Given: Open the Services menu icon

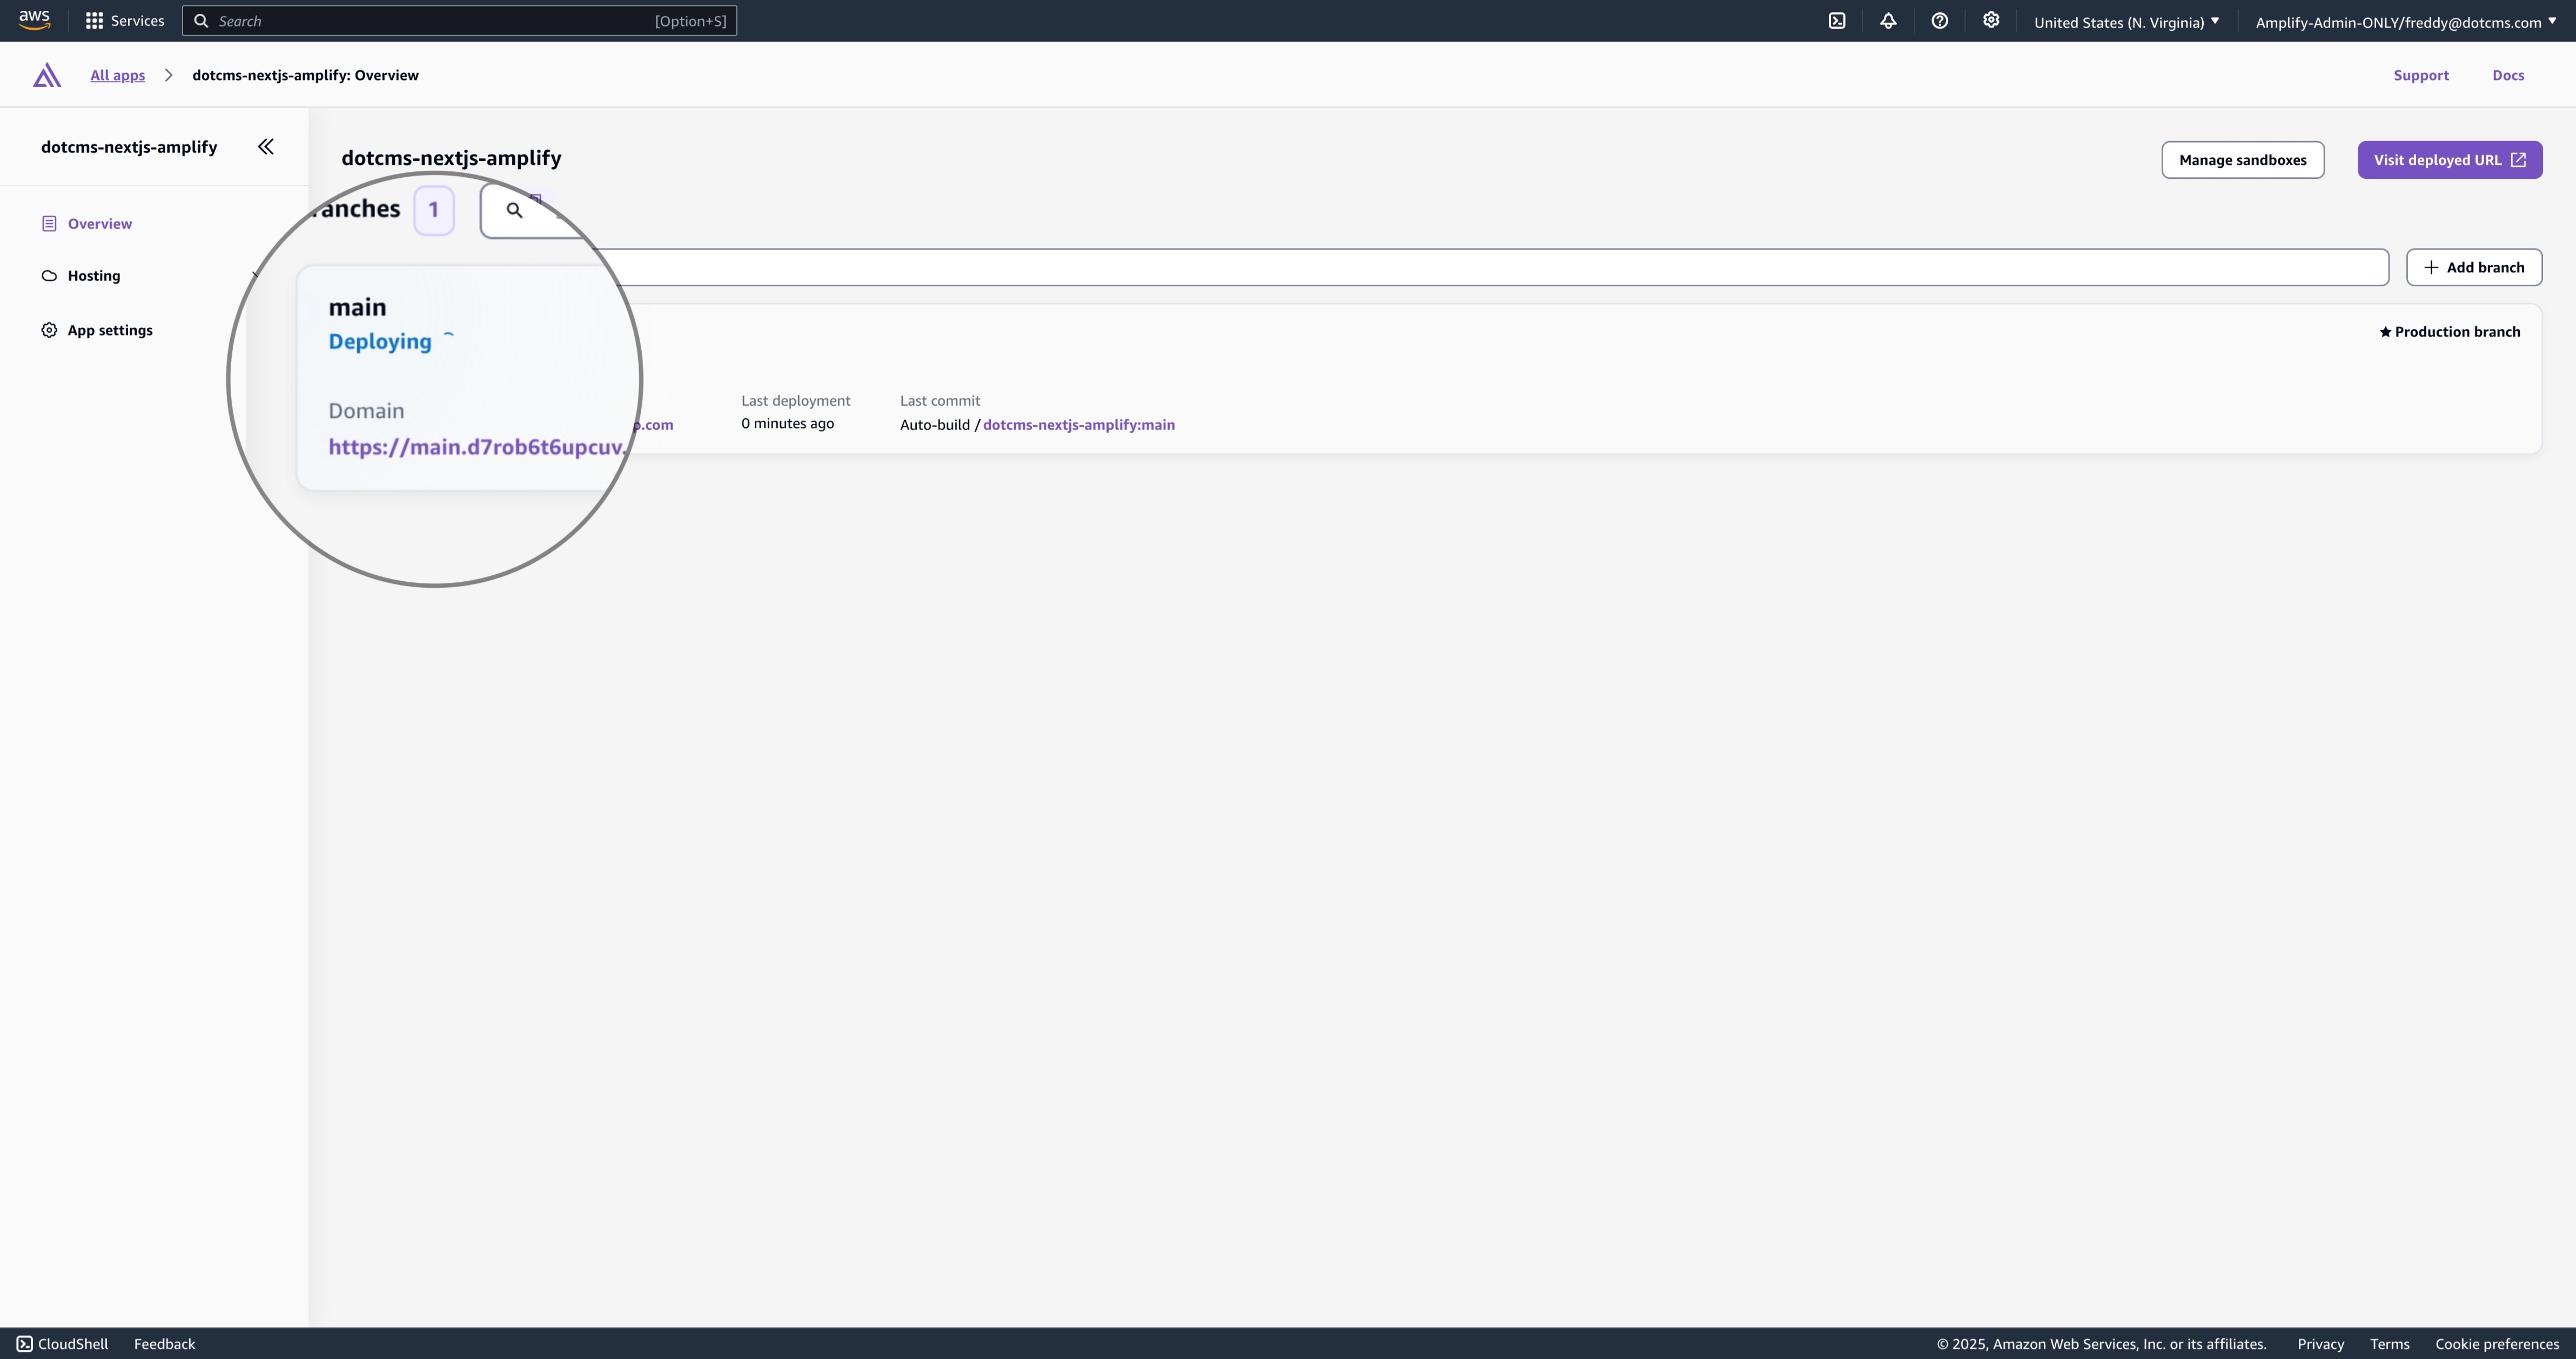Looking at the screenshot, I should pos(94,20).
